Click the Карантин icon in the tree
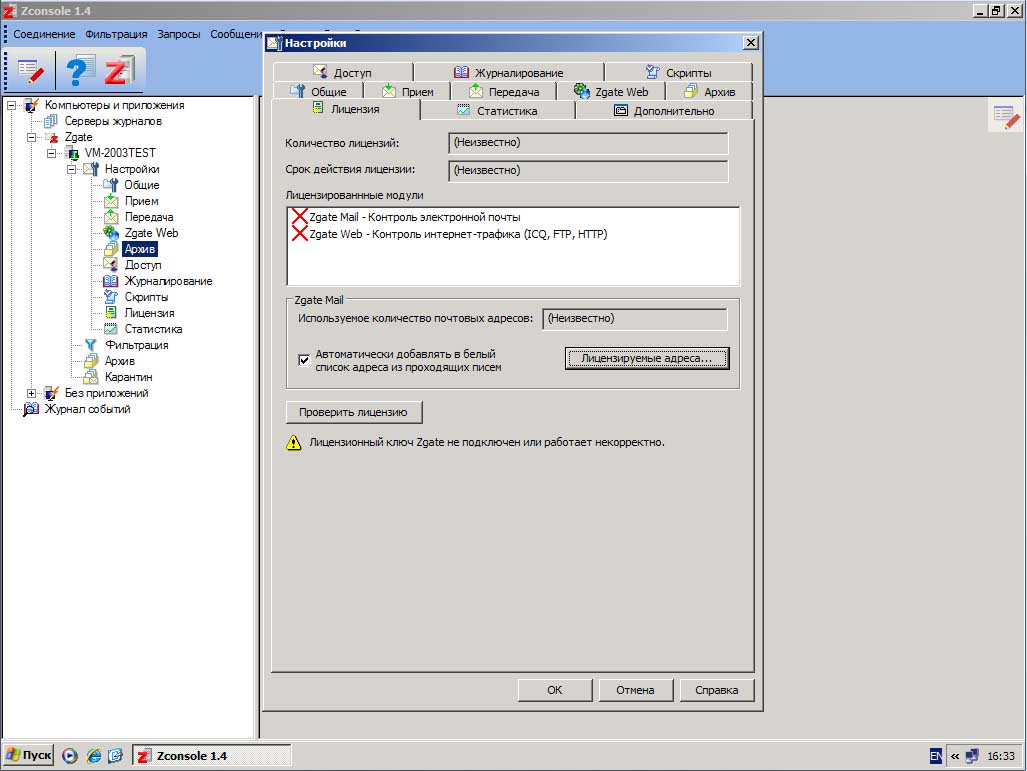This screenshot has width=1027, height=771. coord(90,377)
